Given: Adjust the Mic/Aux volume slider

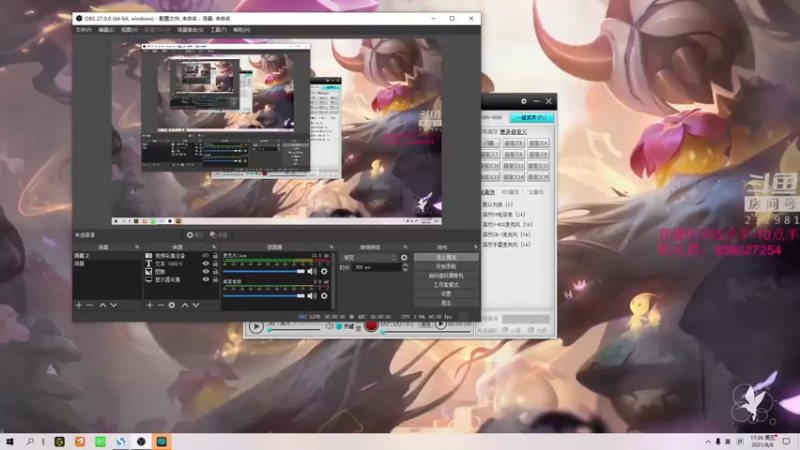Looking at the screenshot, I should click(264, 271).
